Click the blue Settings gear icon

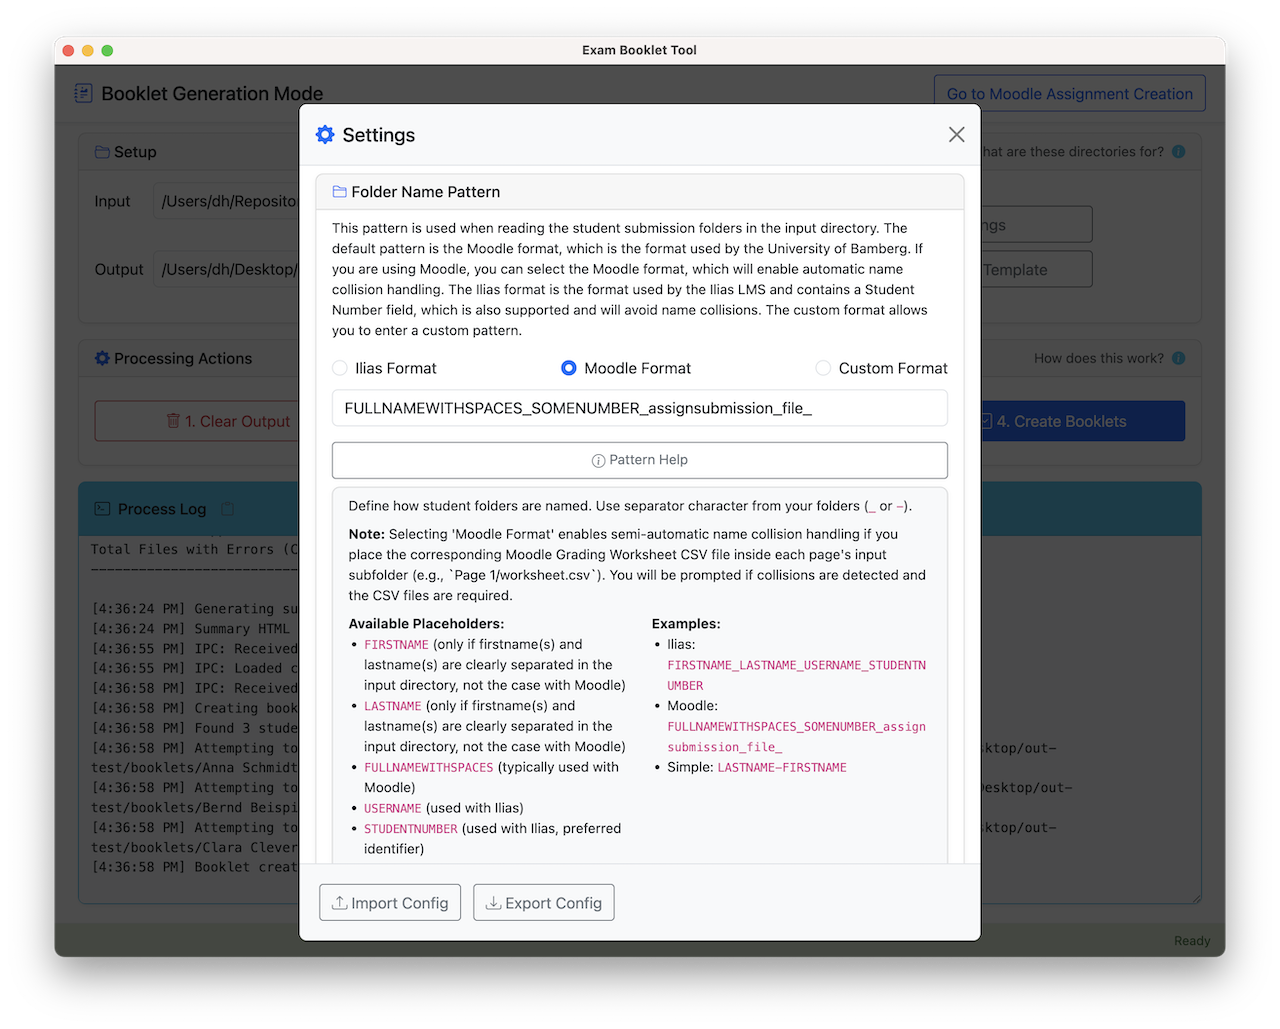(325, 135)
